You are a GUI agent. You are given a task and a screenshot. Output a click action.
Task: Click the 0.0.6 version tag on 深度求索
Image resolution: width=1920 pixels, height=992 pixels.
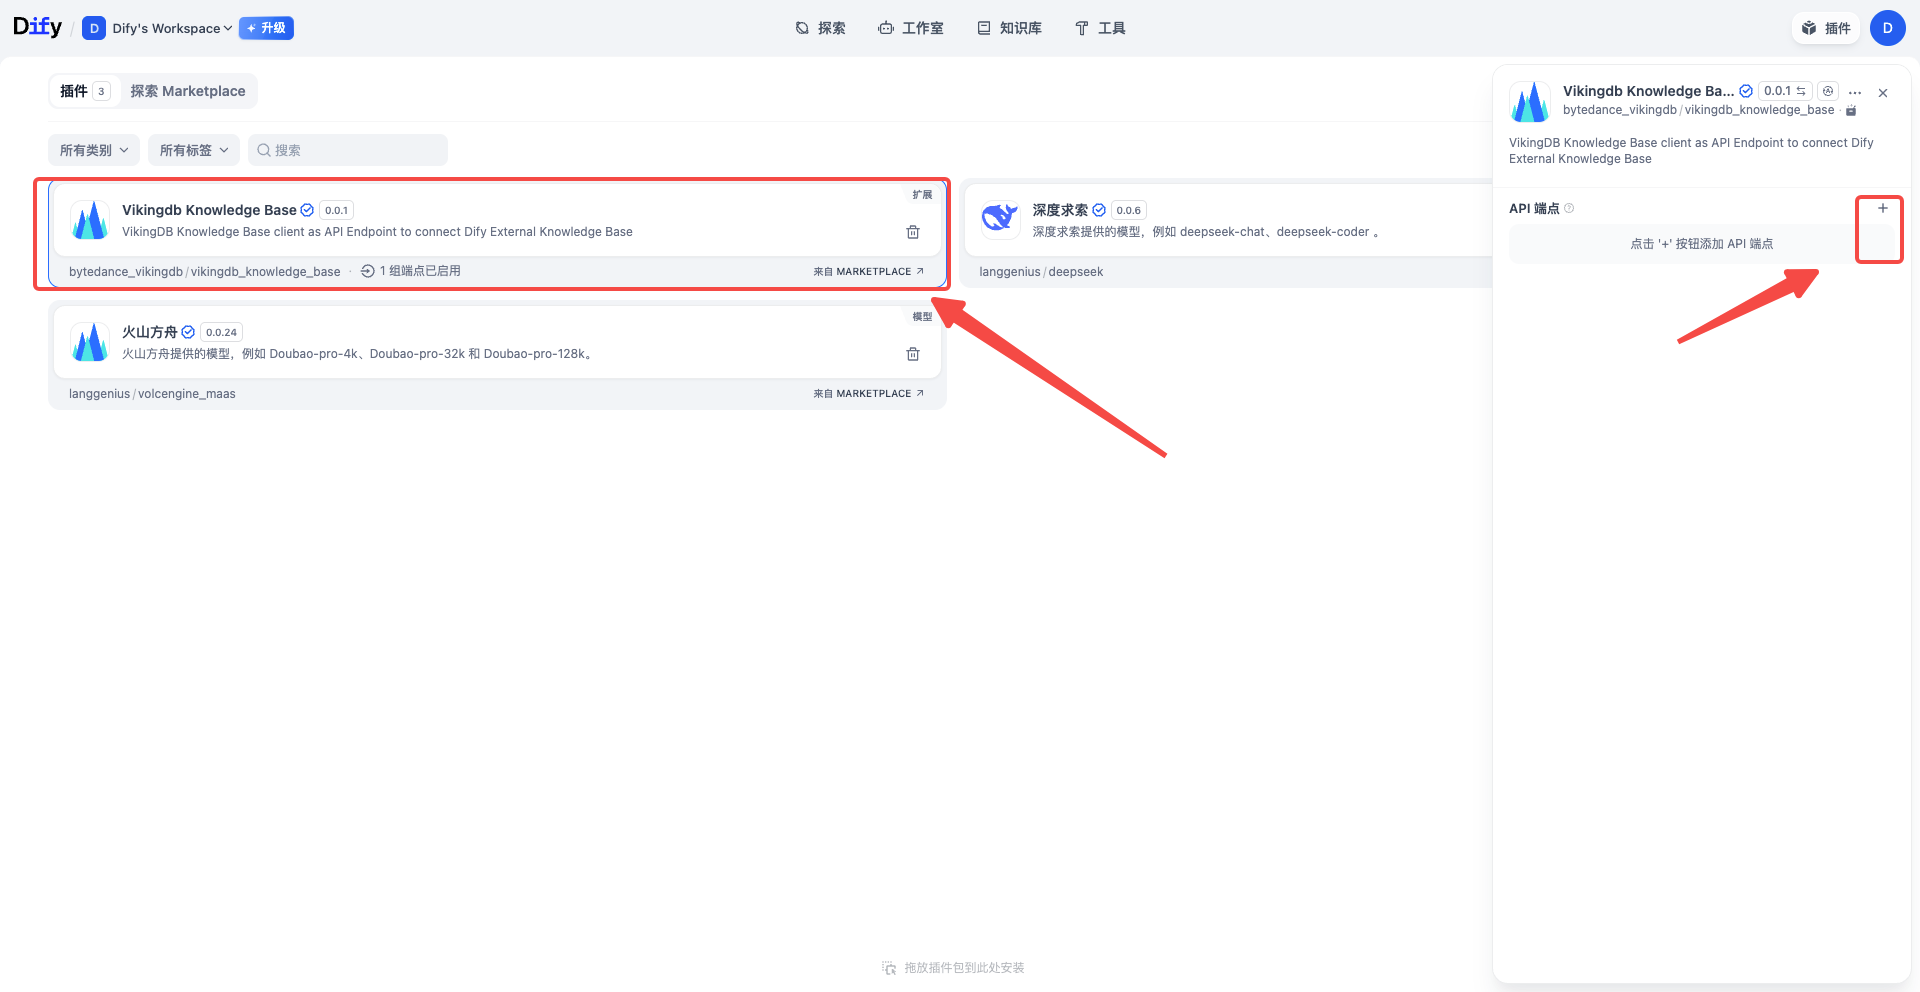click(x=1129, y=210)
